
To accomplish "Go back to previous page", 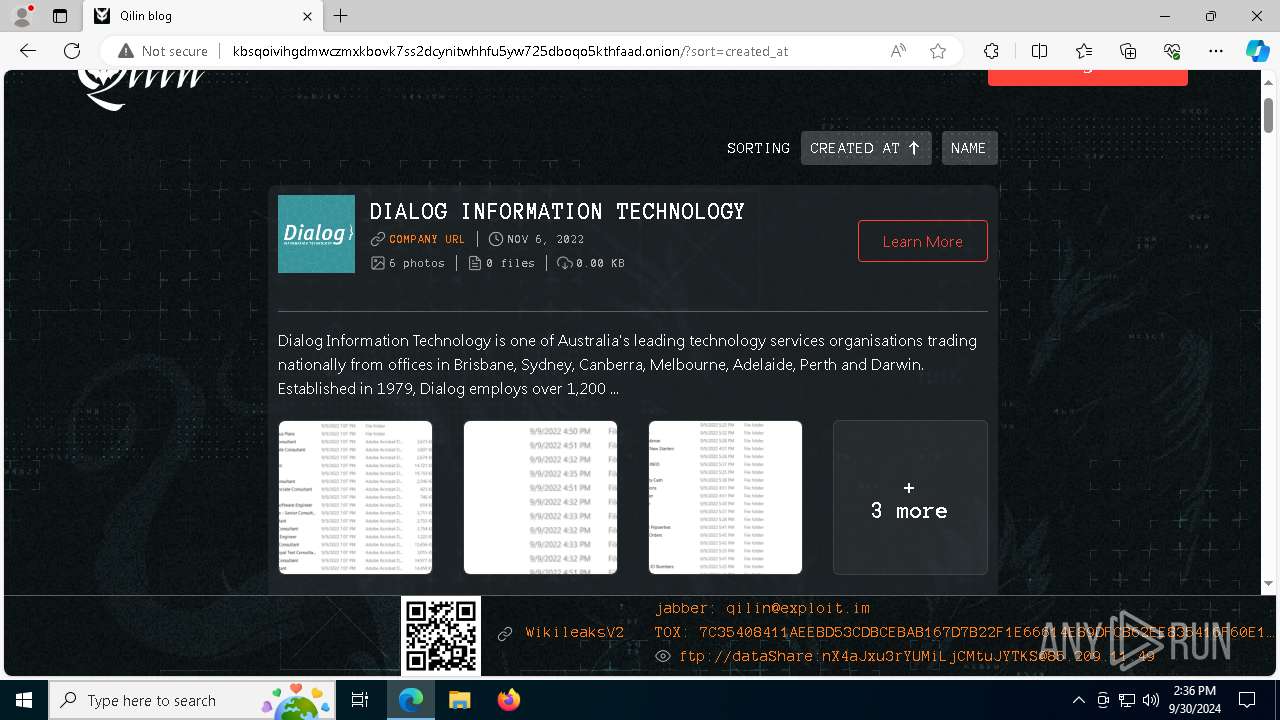I will pyautogui.click(x=28, y=51).
